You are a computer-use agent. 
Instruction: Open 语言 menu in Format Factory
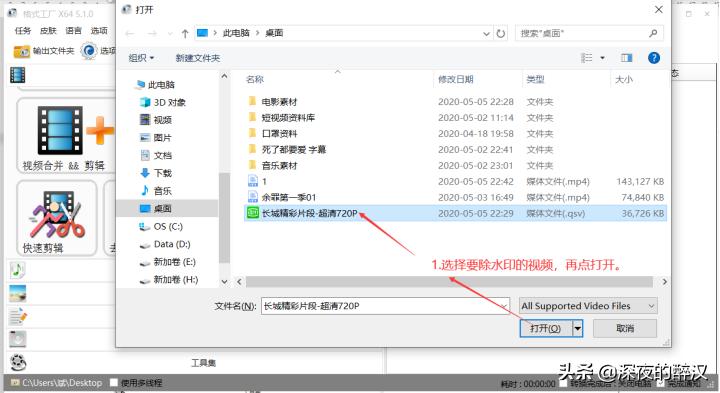pos(73,31)
